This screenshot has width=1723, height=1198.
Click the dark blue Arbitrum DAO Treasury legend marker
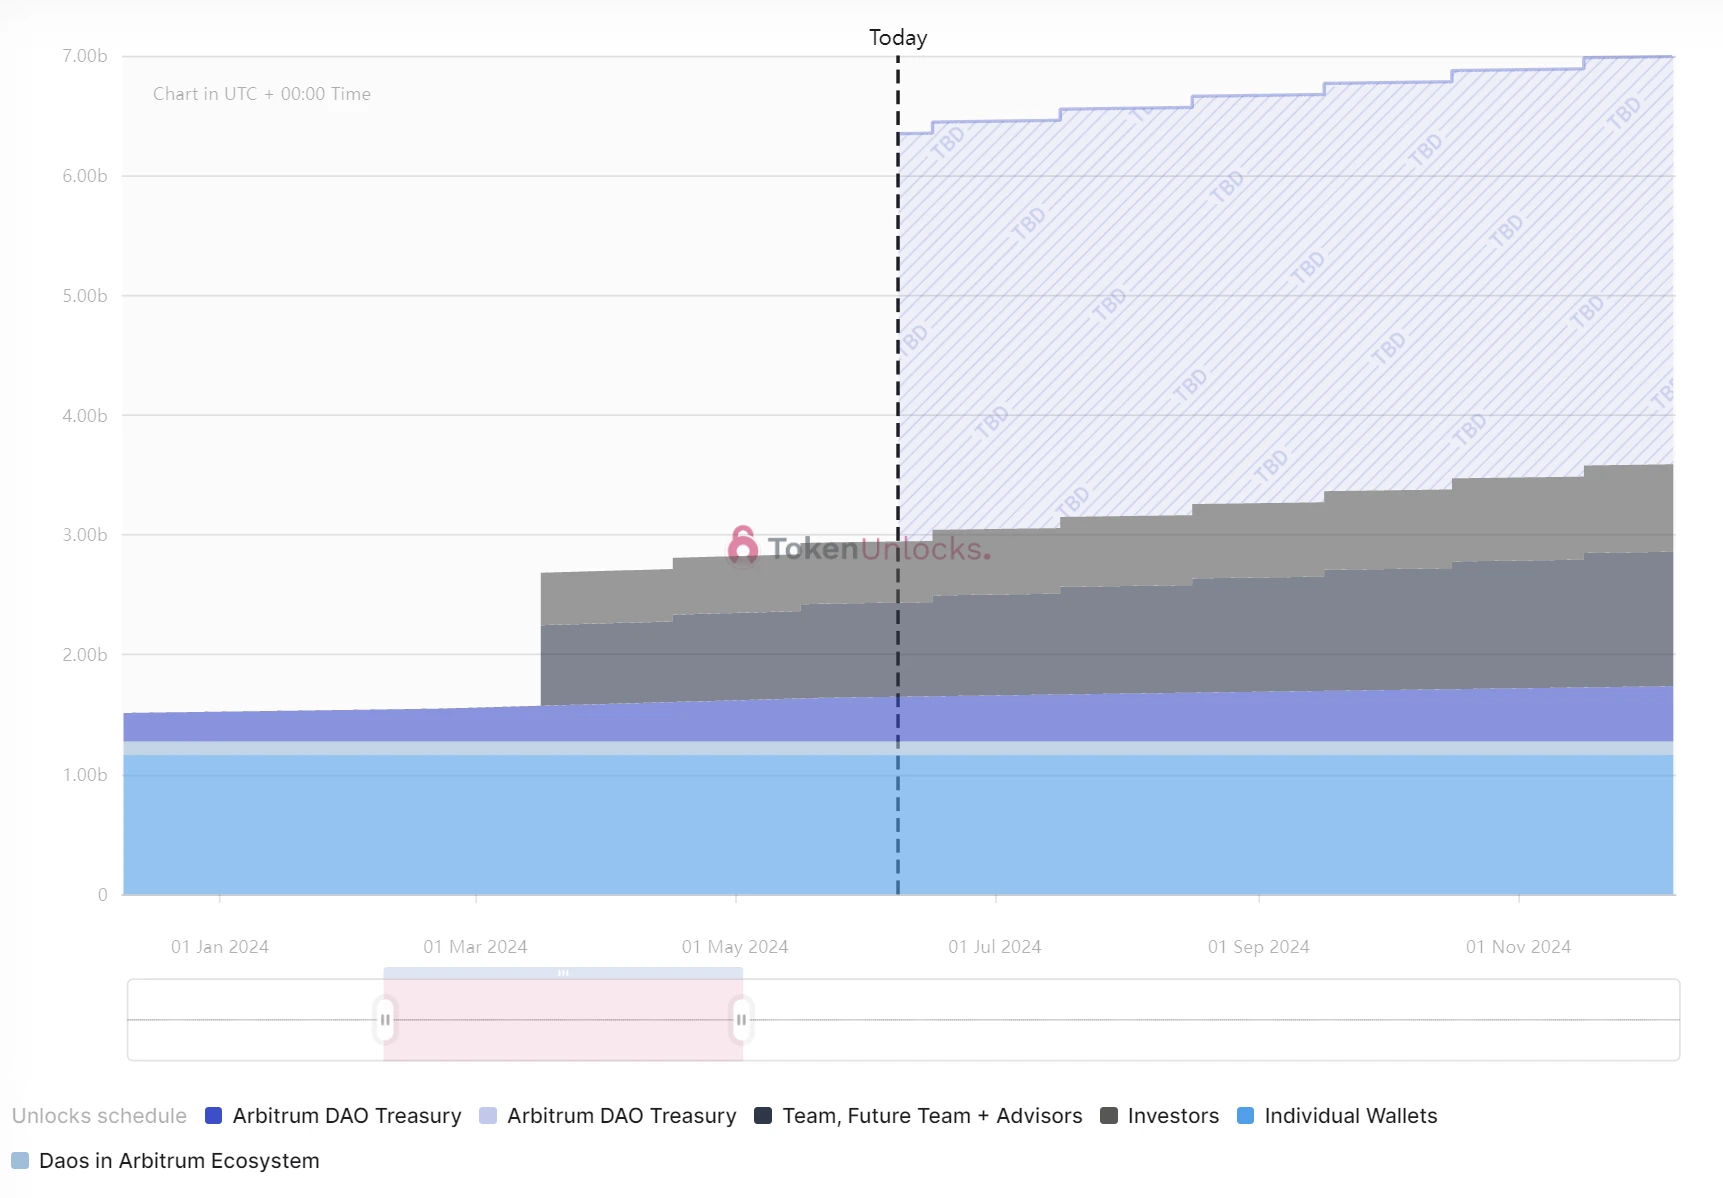coord(213,1116)
